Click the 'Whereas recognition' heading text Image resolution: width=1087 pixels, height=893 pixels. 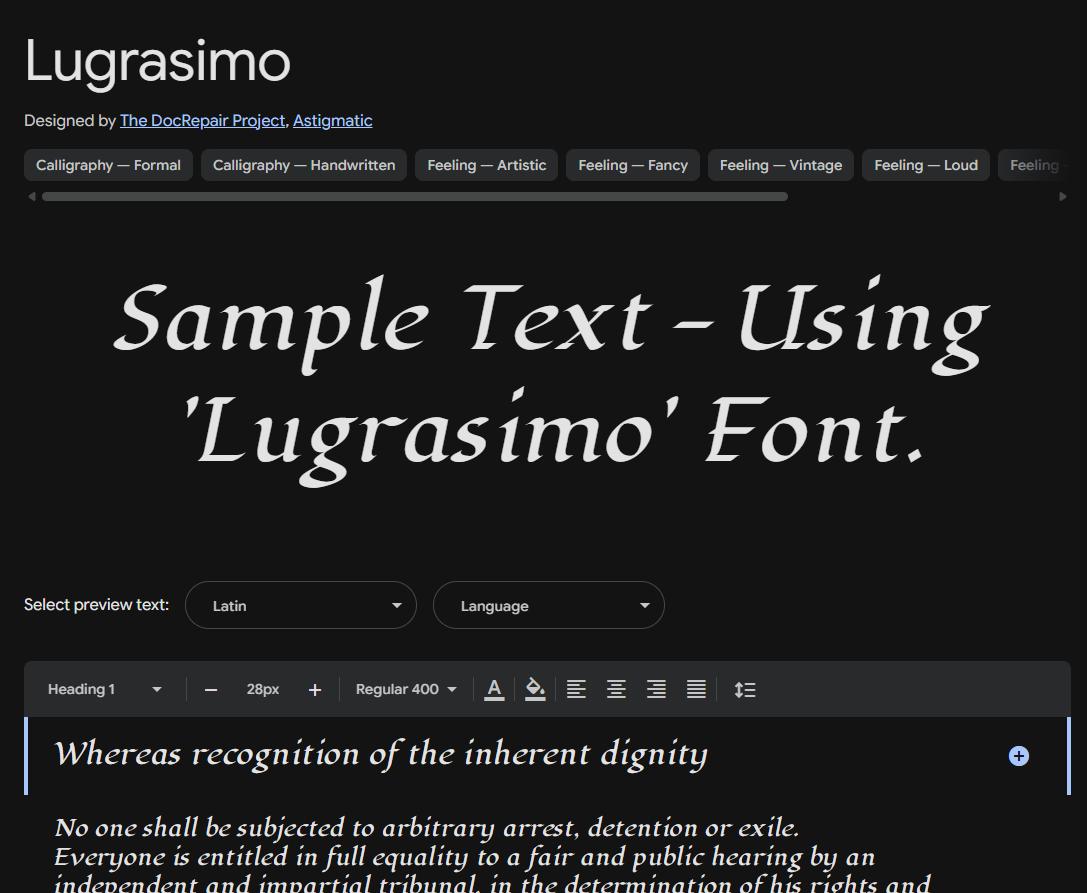(381, 754)
